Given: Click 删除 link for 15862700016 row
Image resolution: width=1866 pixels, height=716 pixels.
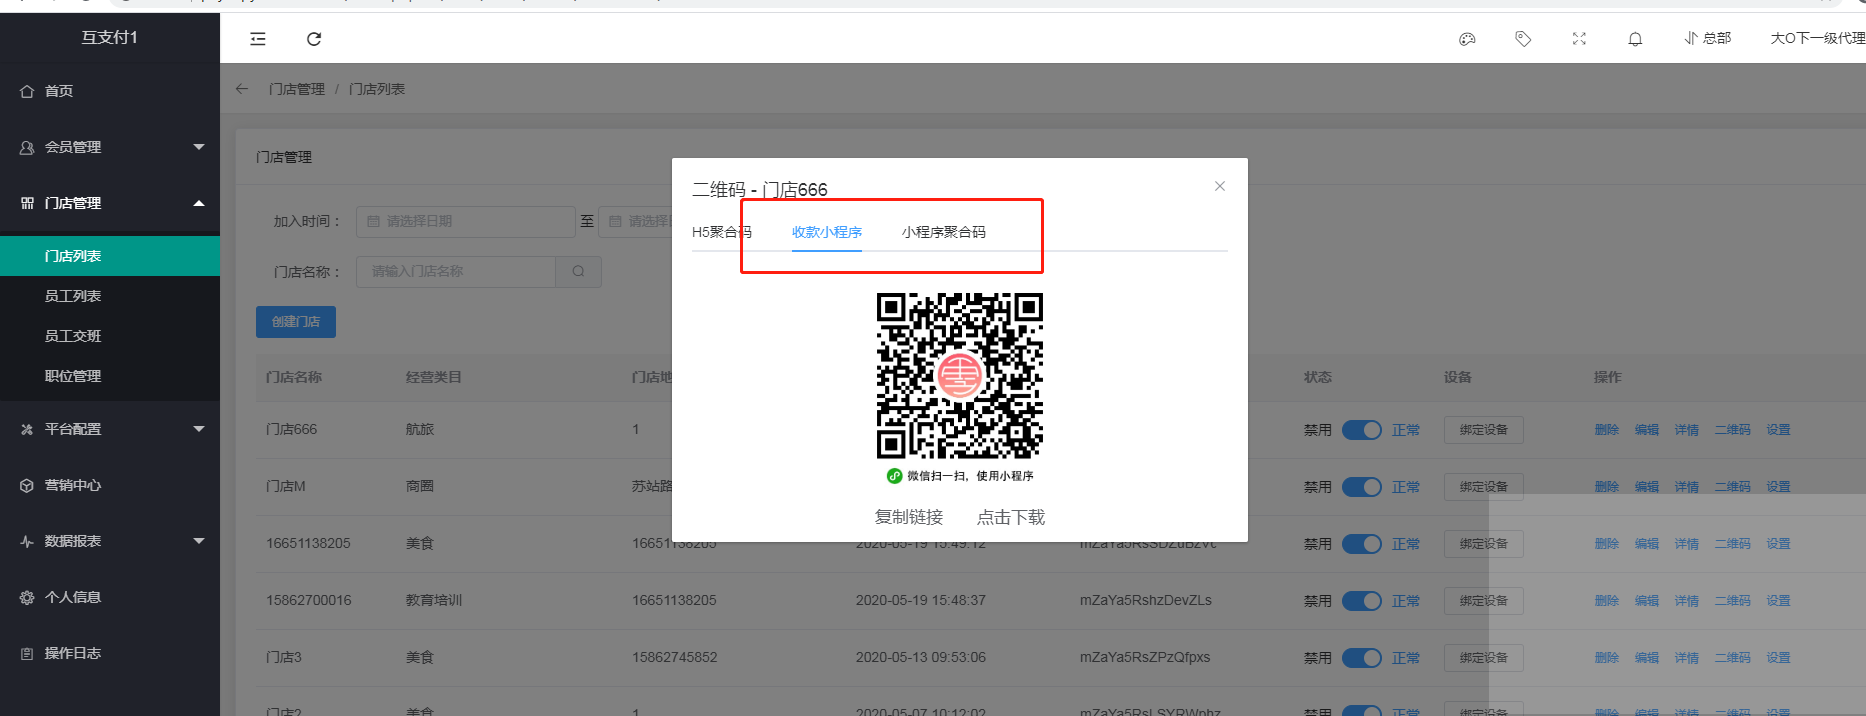Looking at the screenshot, I should point(1607,601).
